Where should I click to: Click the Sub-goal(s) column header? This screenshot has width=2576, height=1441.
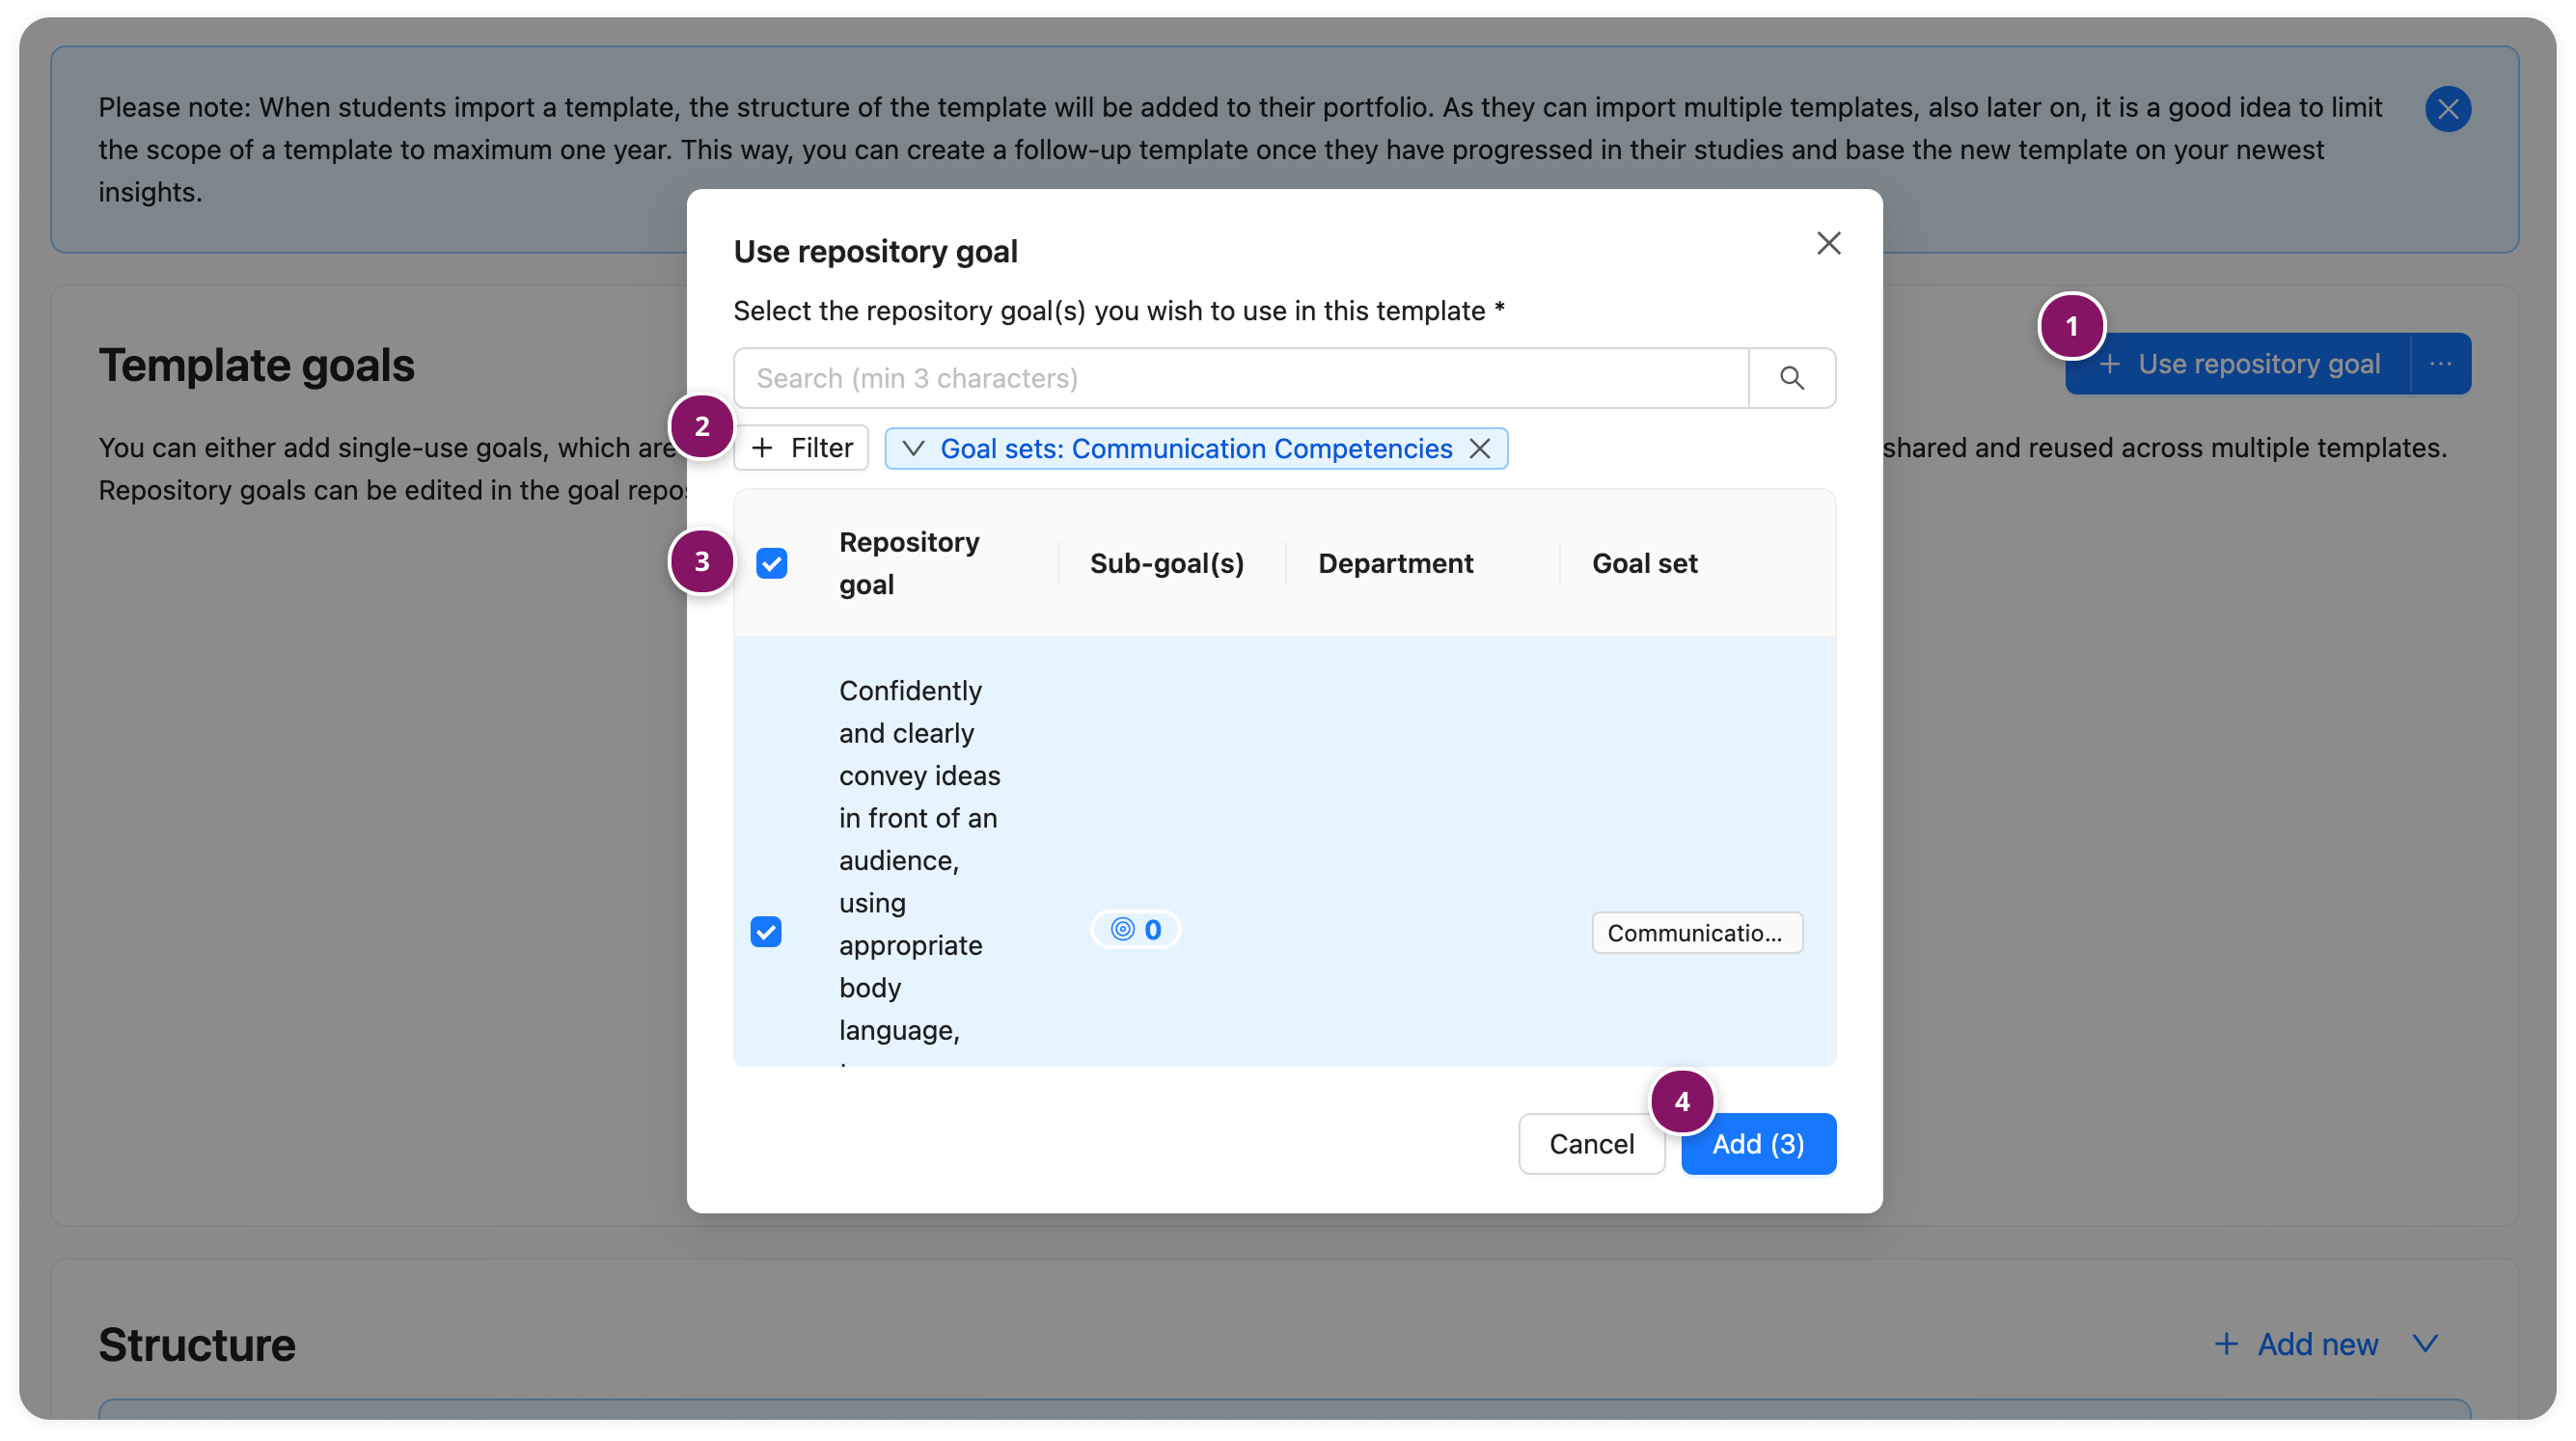(1167, 563)
